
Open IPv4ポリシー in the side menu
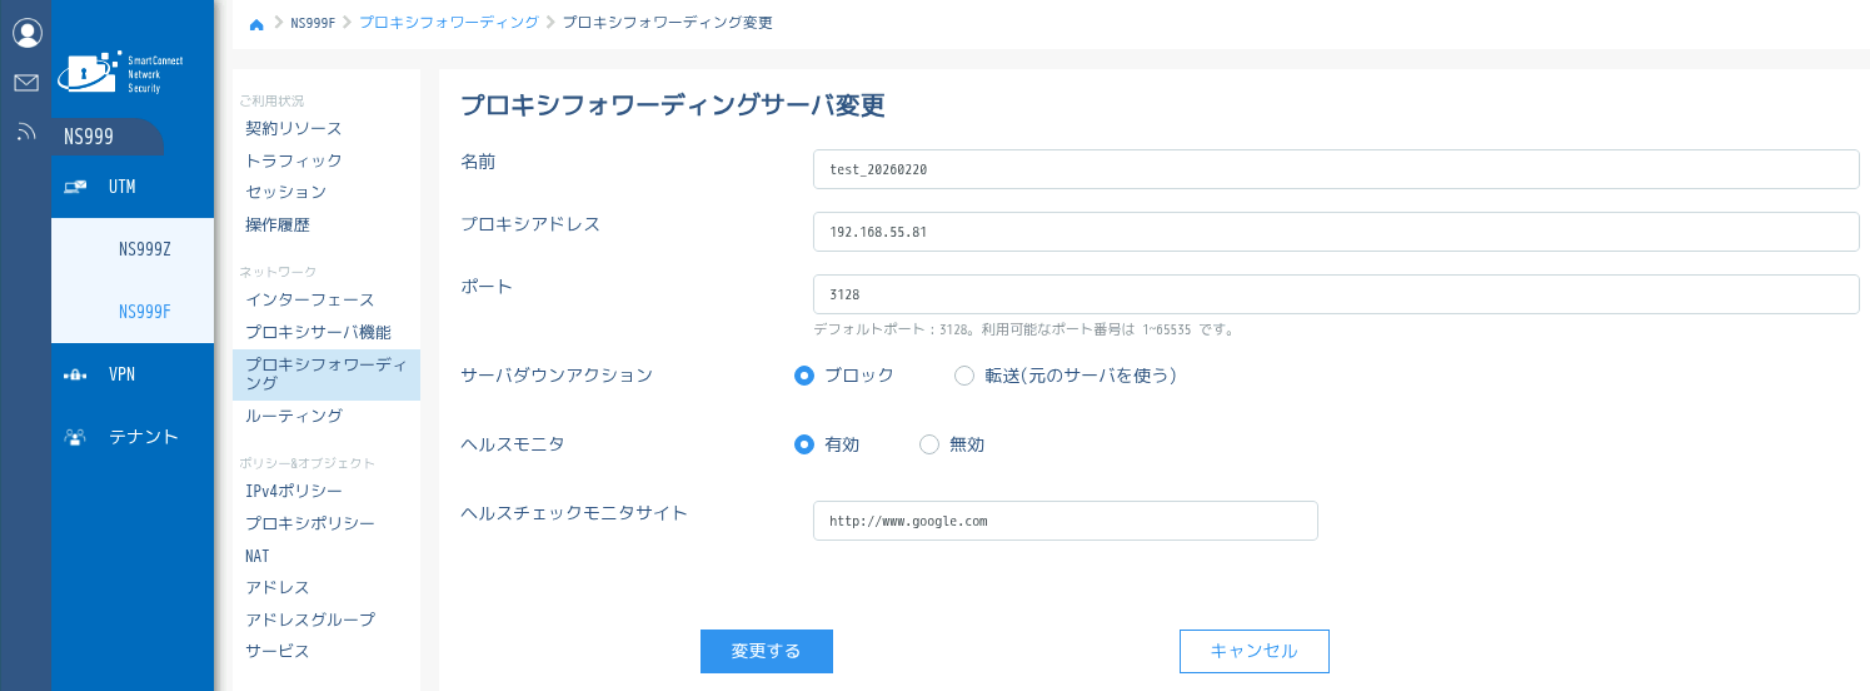tap(294, 491)
